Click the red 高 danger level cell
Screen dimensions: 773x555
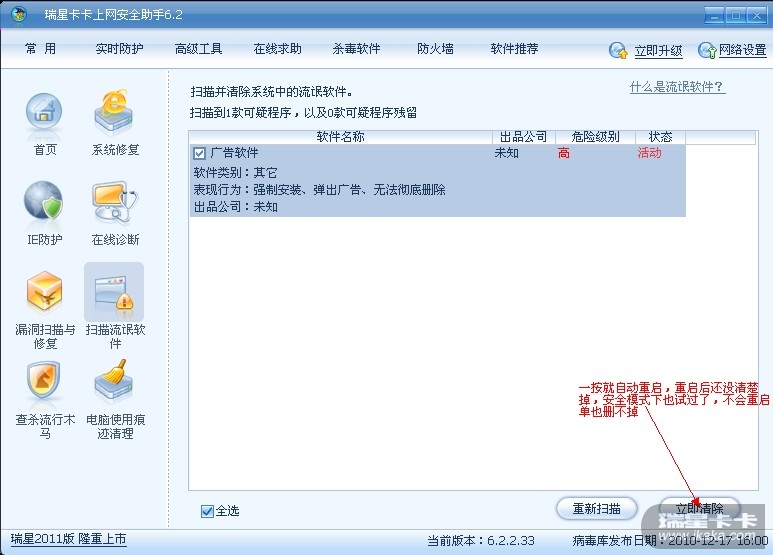click(x=563, y=153)
